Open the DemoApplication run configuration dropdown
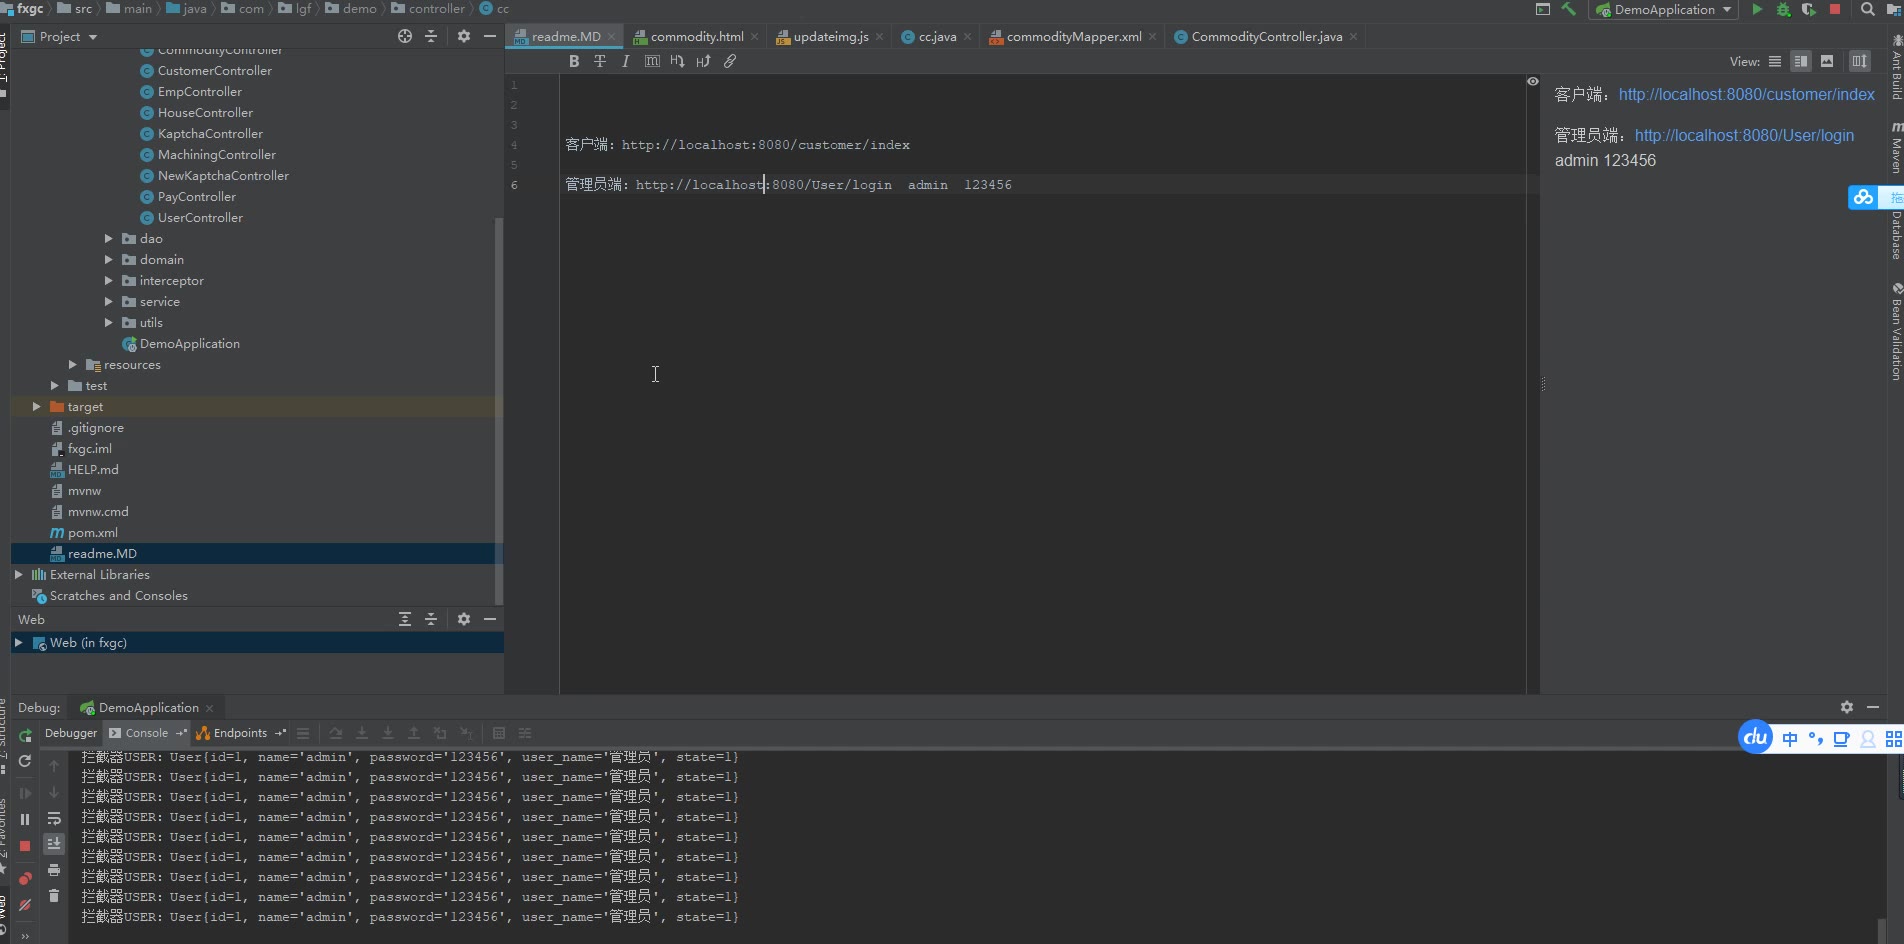 [1664, 10]
